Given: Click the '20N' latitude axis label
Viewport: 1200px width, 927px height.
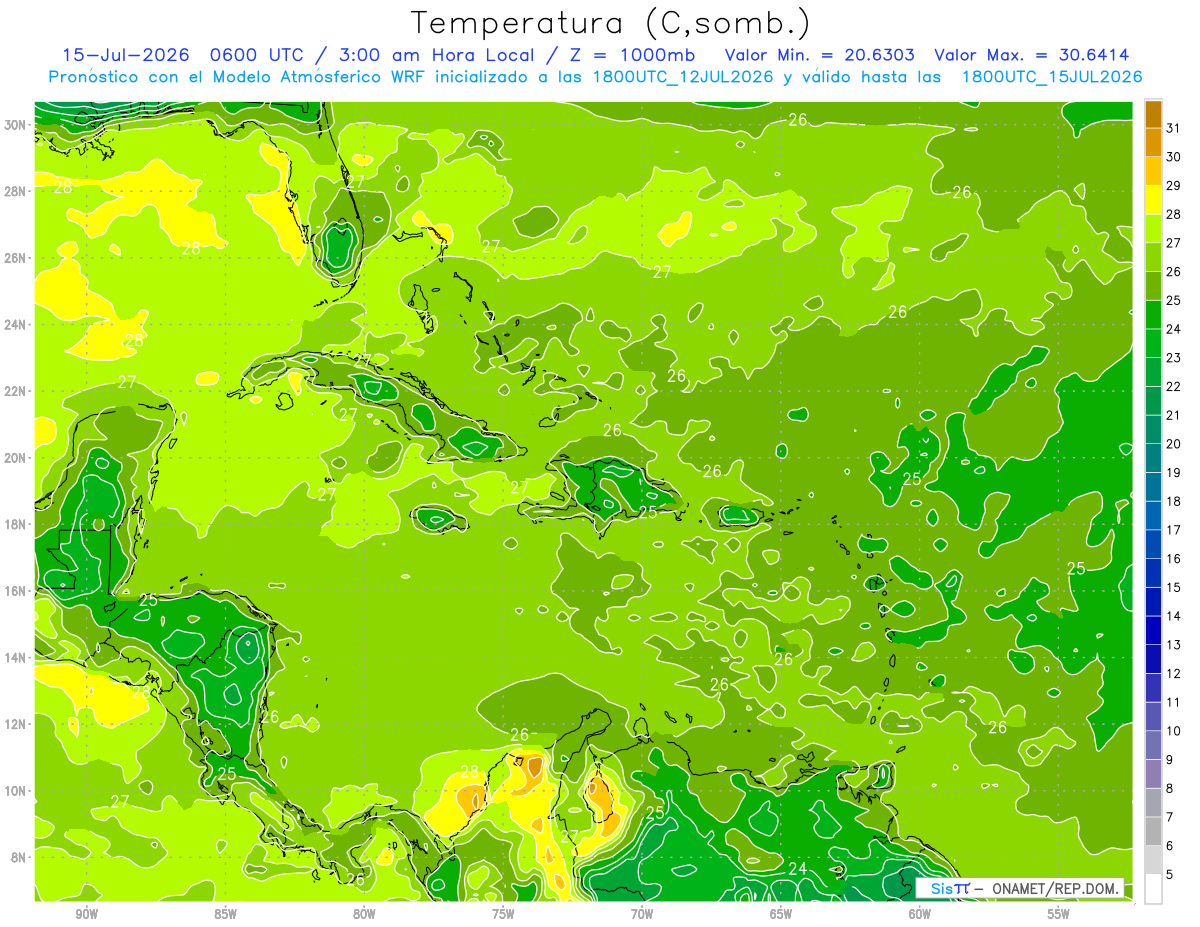Looking at the screenshot, I should 17,458.
